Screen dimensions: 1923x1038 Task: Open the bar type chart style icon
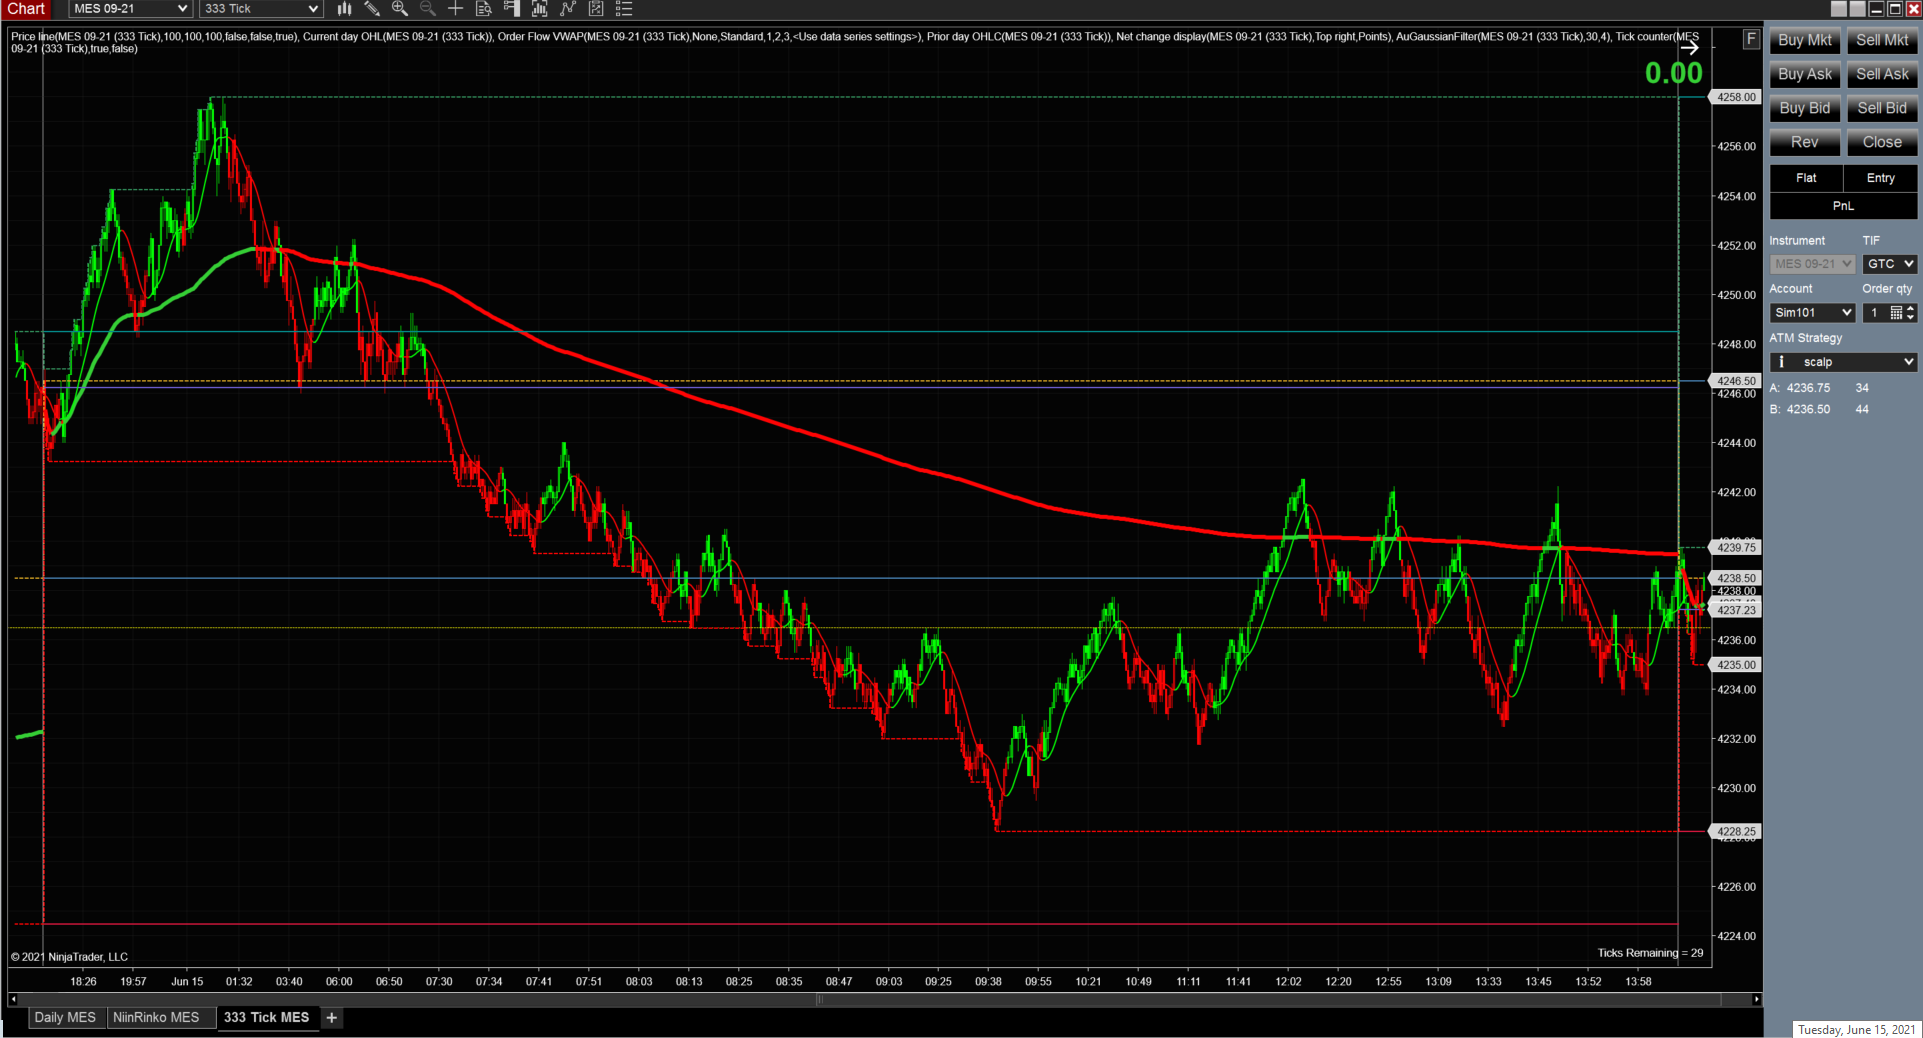tap(344, 9)
